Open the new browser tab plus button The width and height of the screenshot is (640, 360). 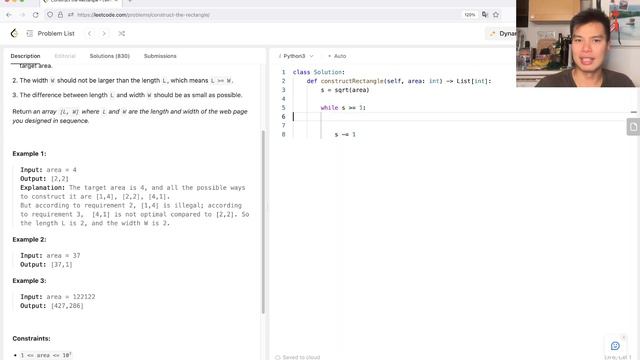coord(130,2)
